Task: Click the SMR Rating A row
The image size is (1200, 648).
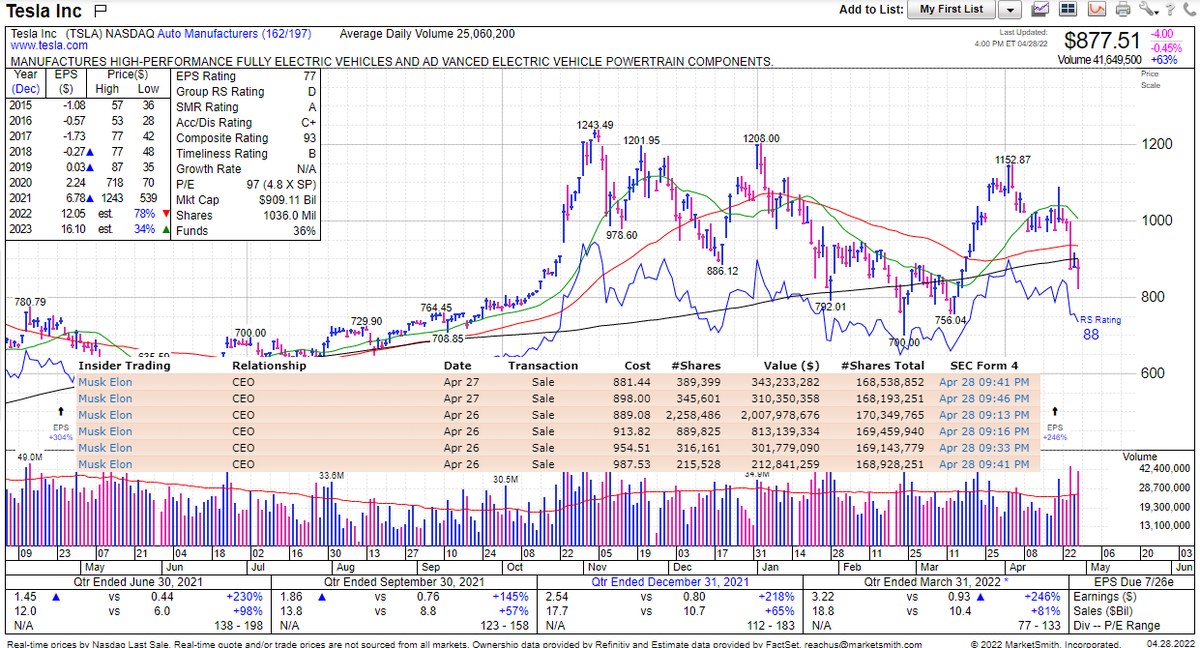Action: point(245,107)
